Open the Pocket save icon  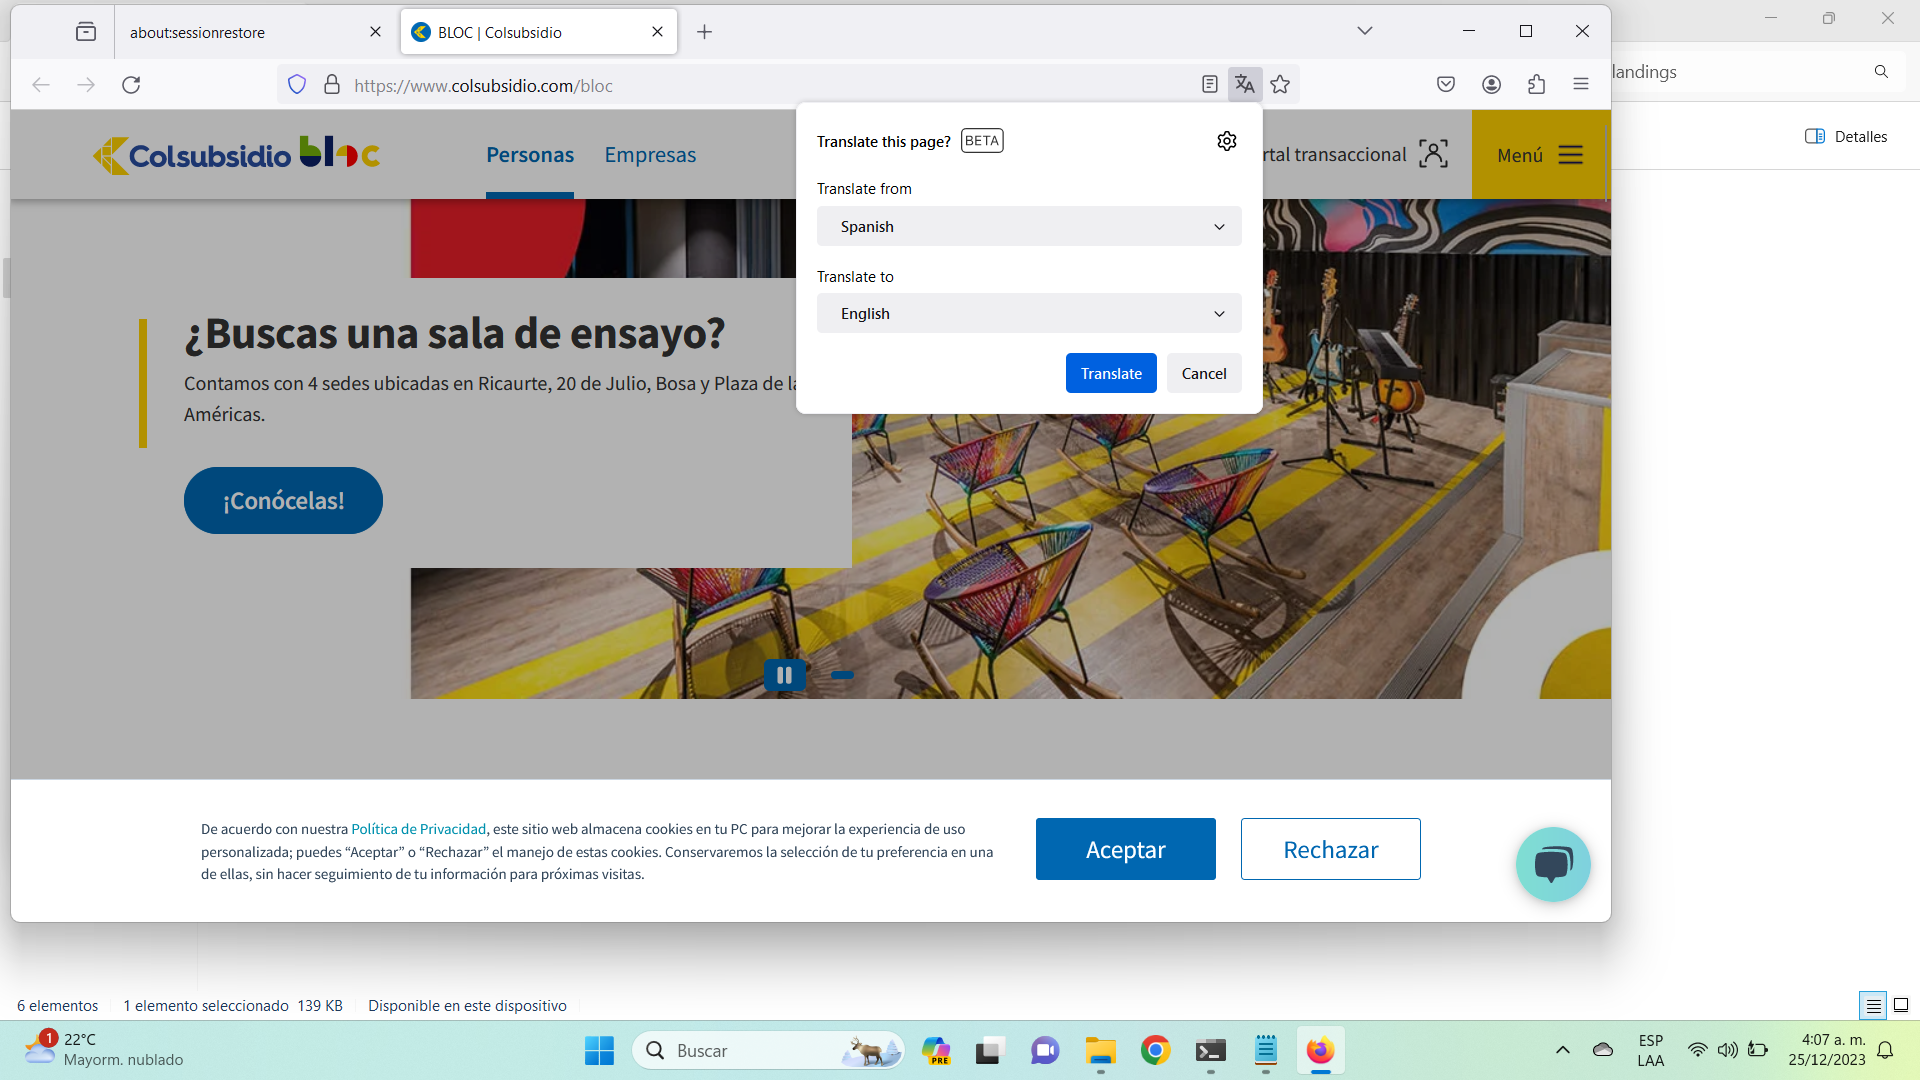click(x=1445, y=85)
